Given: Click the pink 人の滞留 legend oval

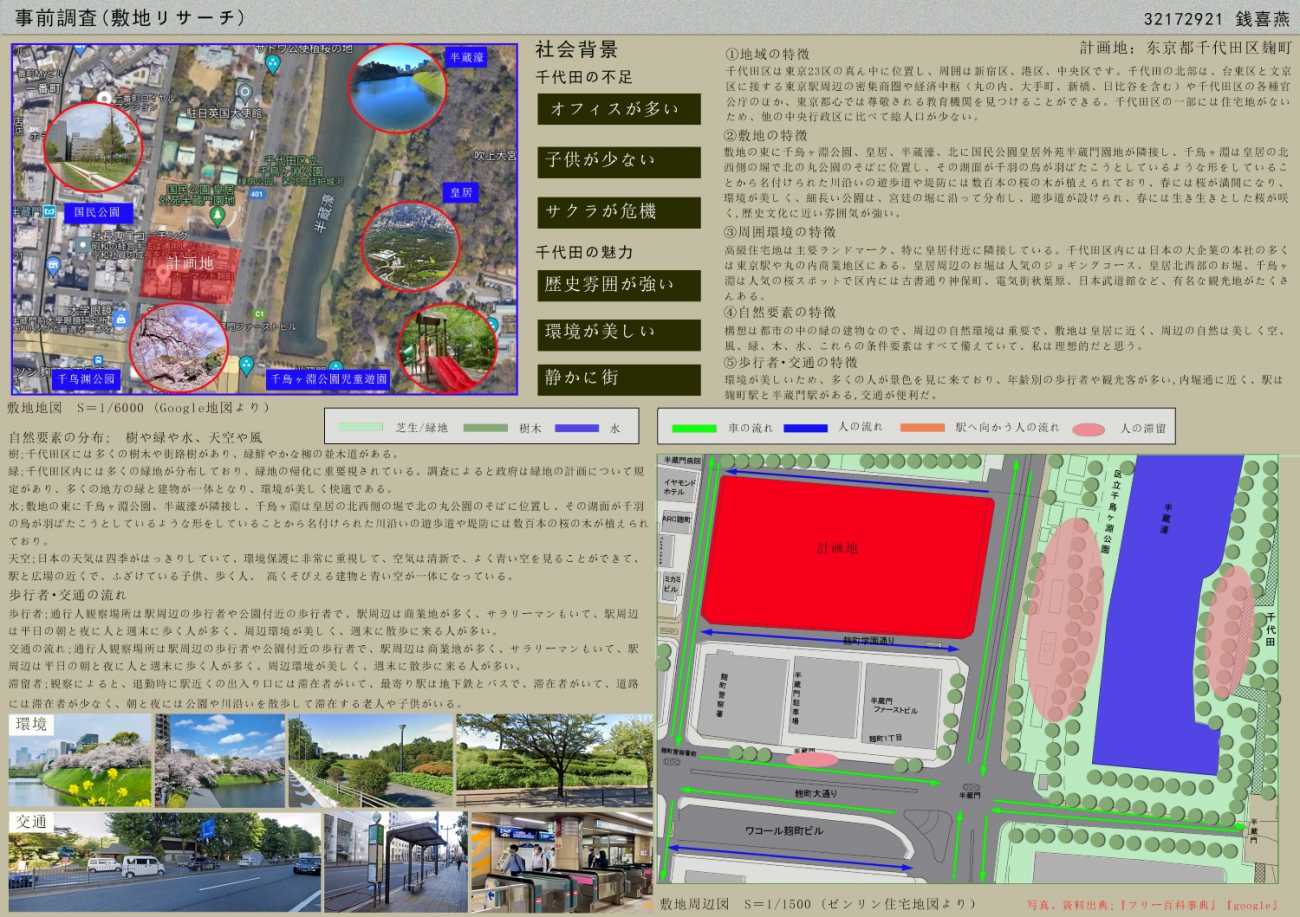Looking at the screenshot, I should (1089, 429).
